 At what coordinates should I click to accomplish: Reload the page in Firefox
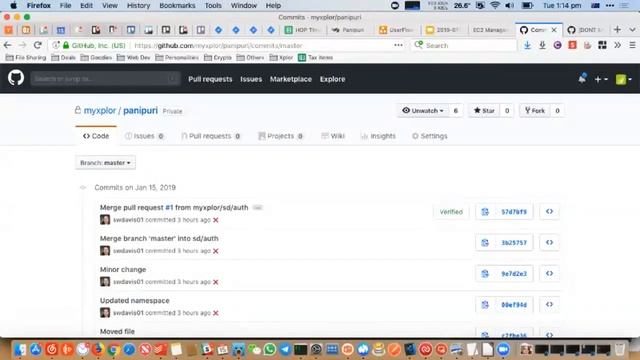[38, 45]
